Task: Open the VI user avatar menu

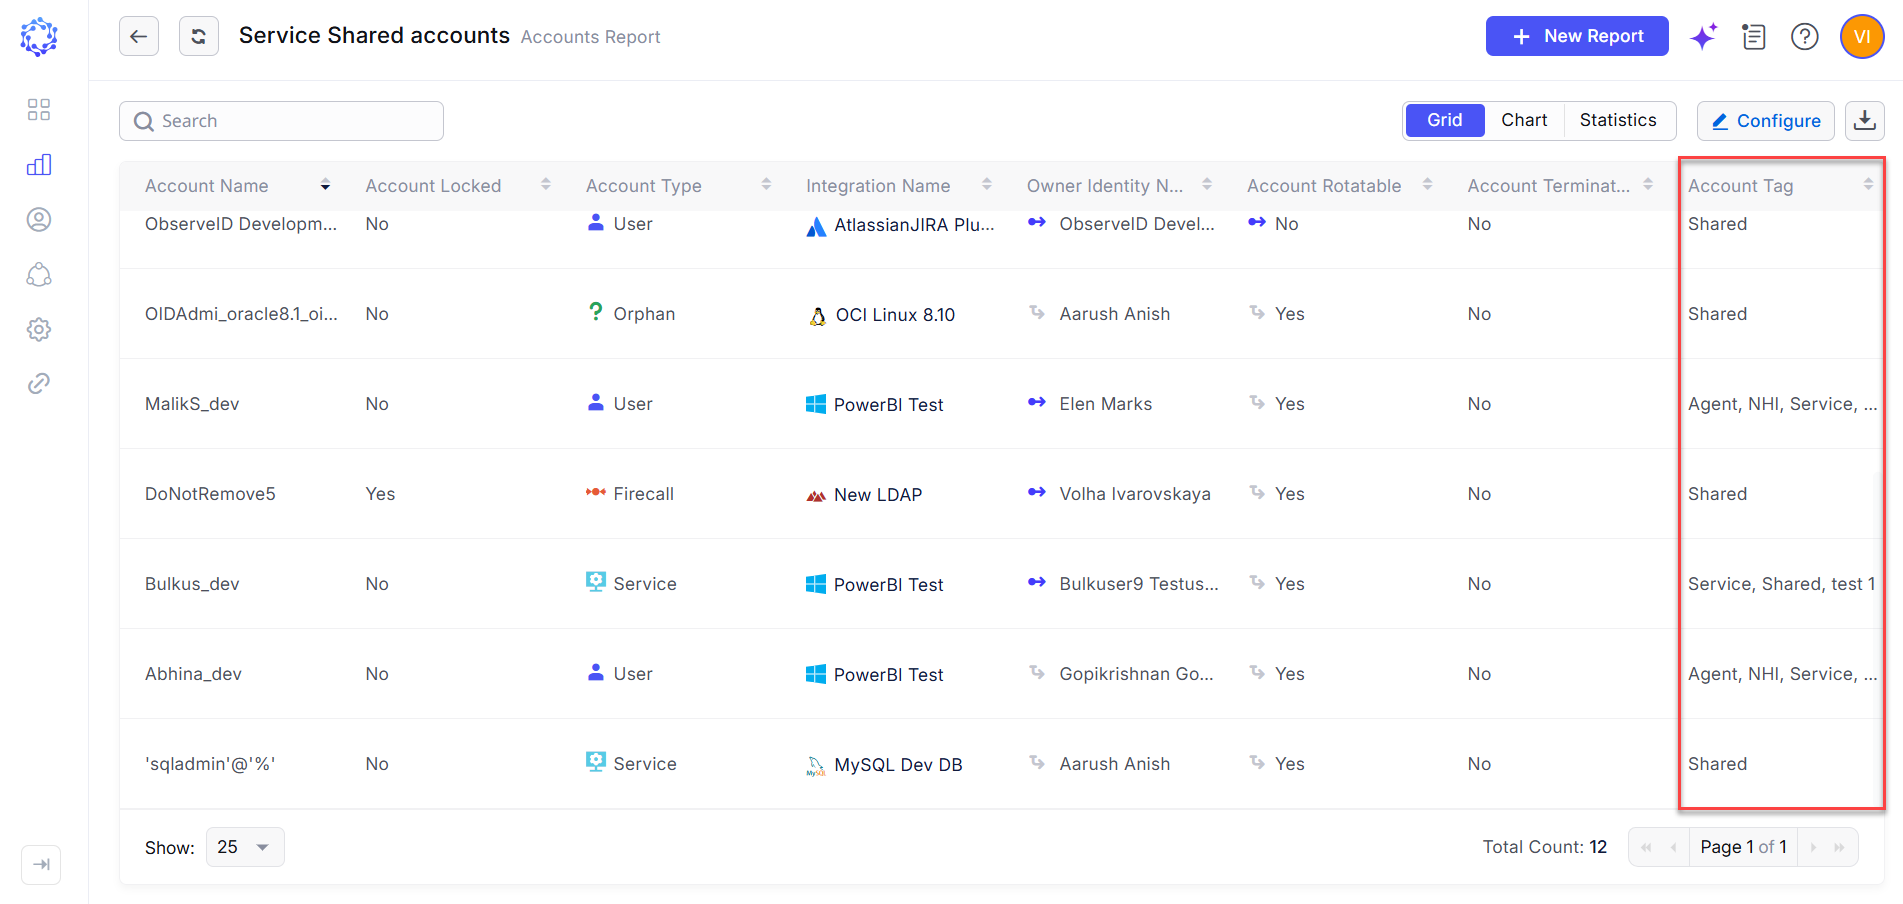Action: [1862, 37]
